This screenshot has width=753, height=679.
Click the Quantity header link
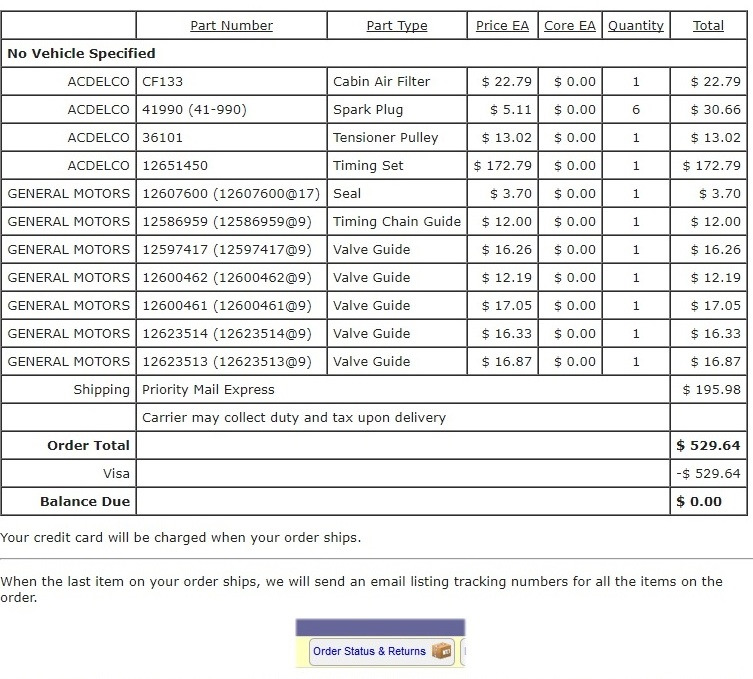click(x=636, y=25)
